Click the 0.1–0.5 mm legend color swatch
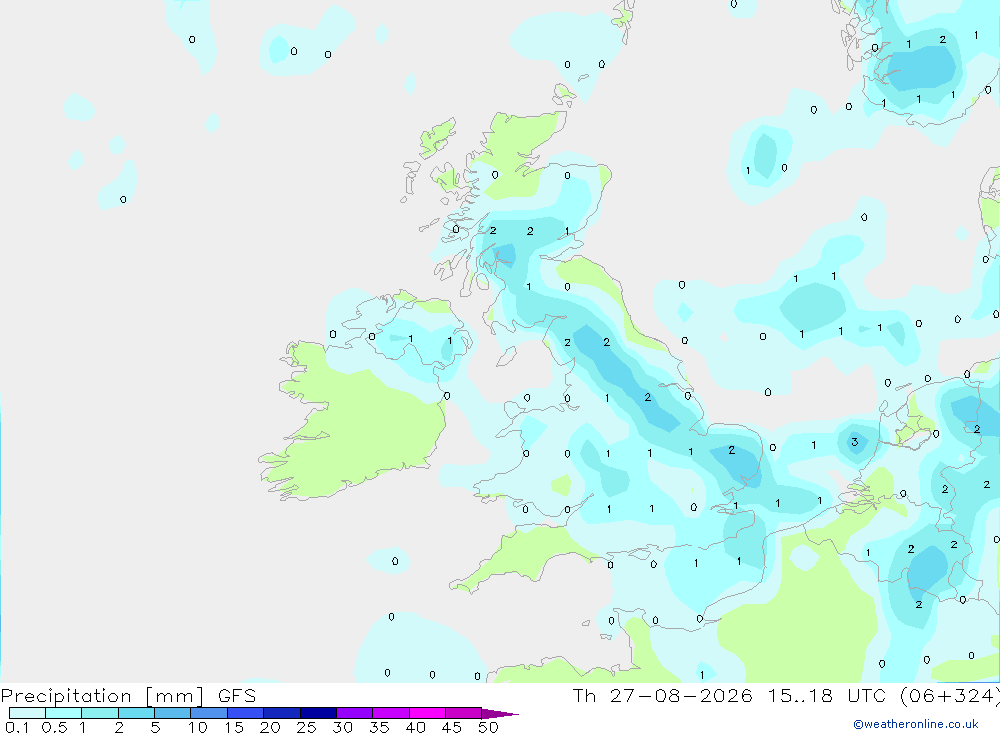The height and width of the screenshot is (733, 1000). pyautogui.click(x=27, y=713)
